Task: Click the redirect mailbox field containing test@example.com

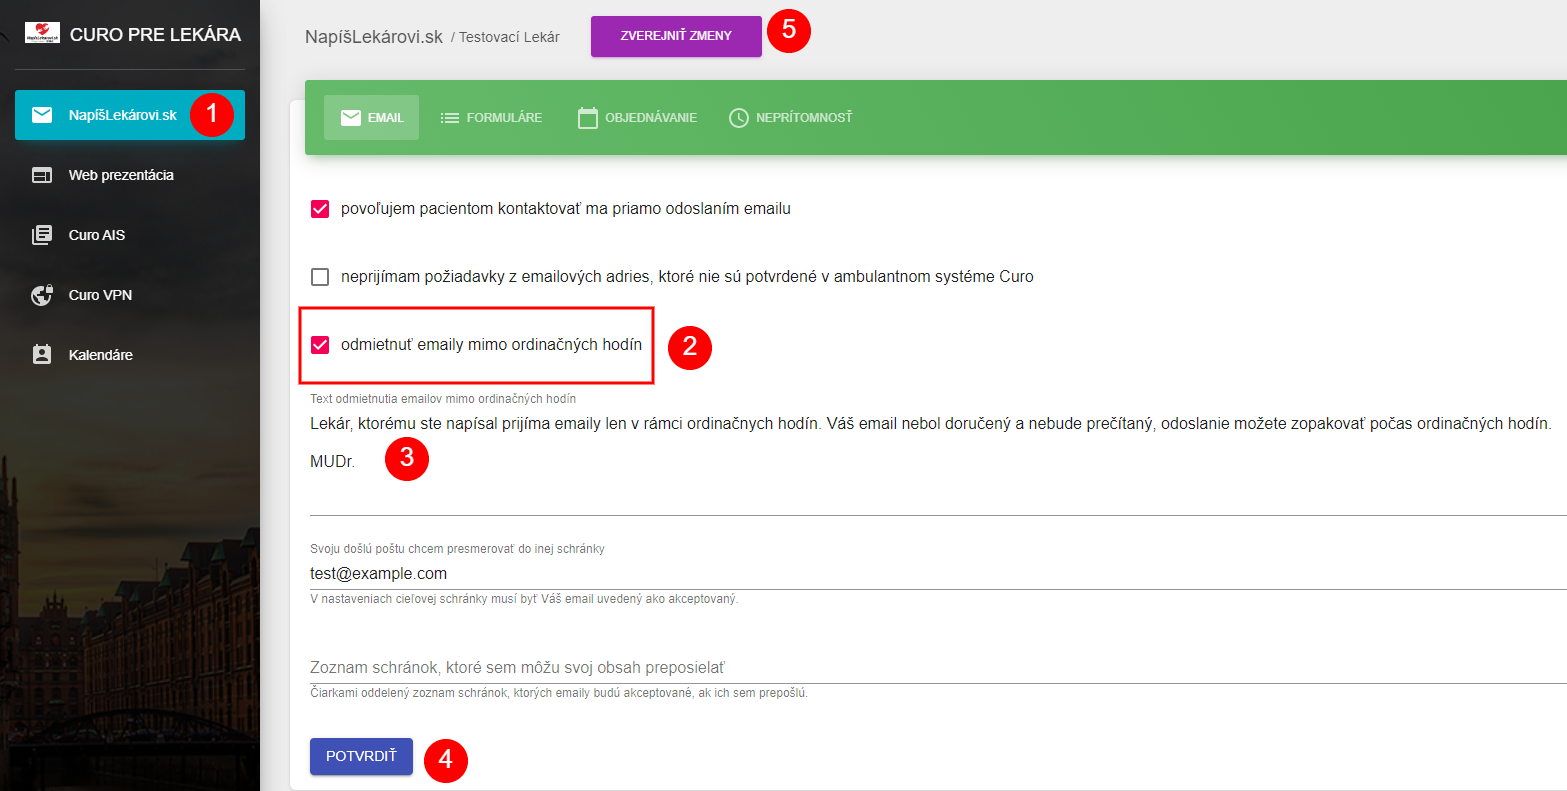Action: pyautogui.click(x=938, y=574)
